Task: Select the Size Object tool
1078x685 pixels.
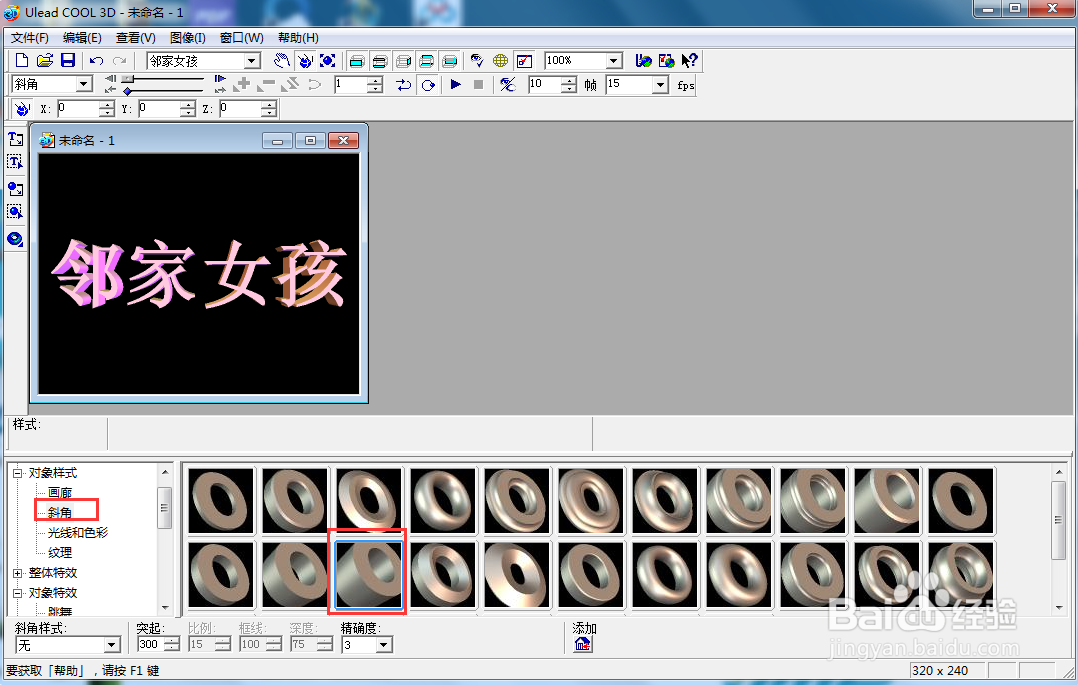Action: (x=328, y=61)
